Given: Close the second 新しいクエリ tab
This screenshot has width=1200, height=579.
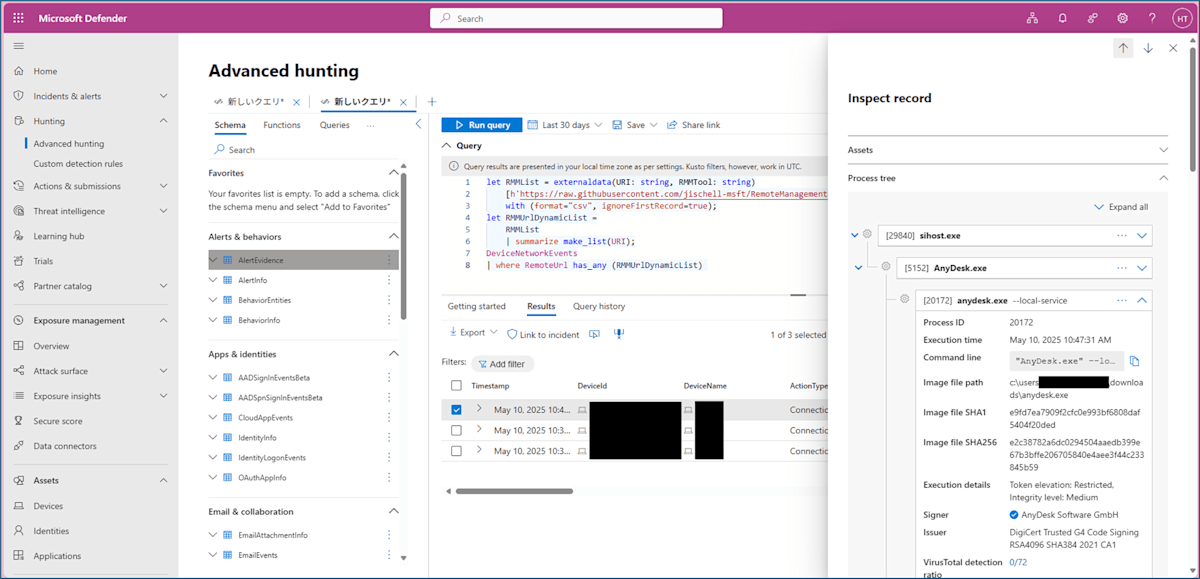Looking at the screenshot, I should click(403, 102).
